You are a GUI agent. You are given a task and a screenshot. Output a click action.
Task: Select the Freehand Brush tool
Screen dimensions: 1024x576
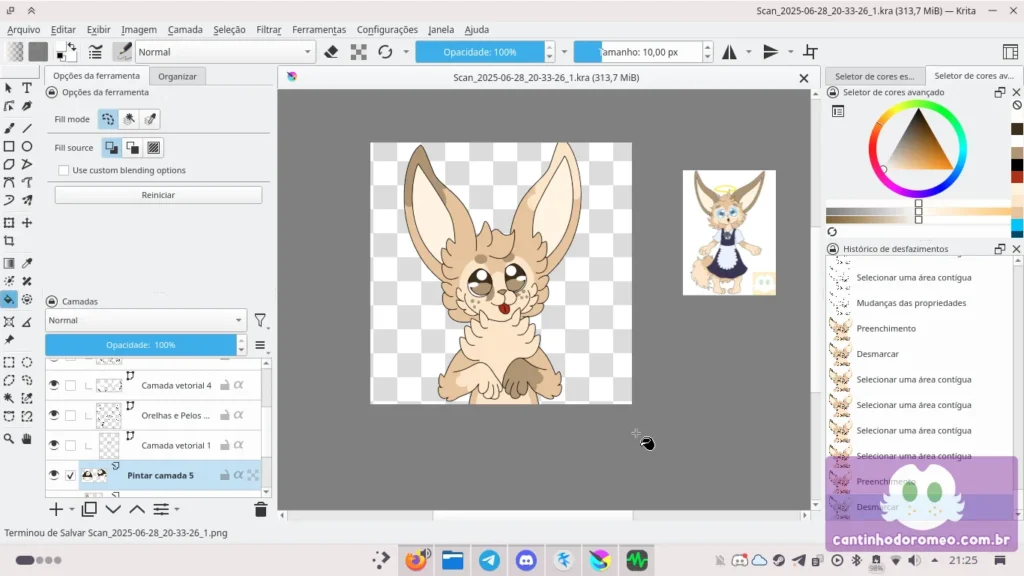pos(9,128)
